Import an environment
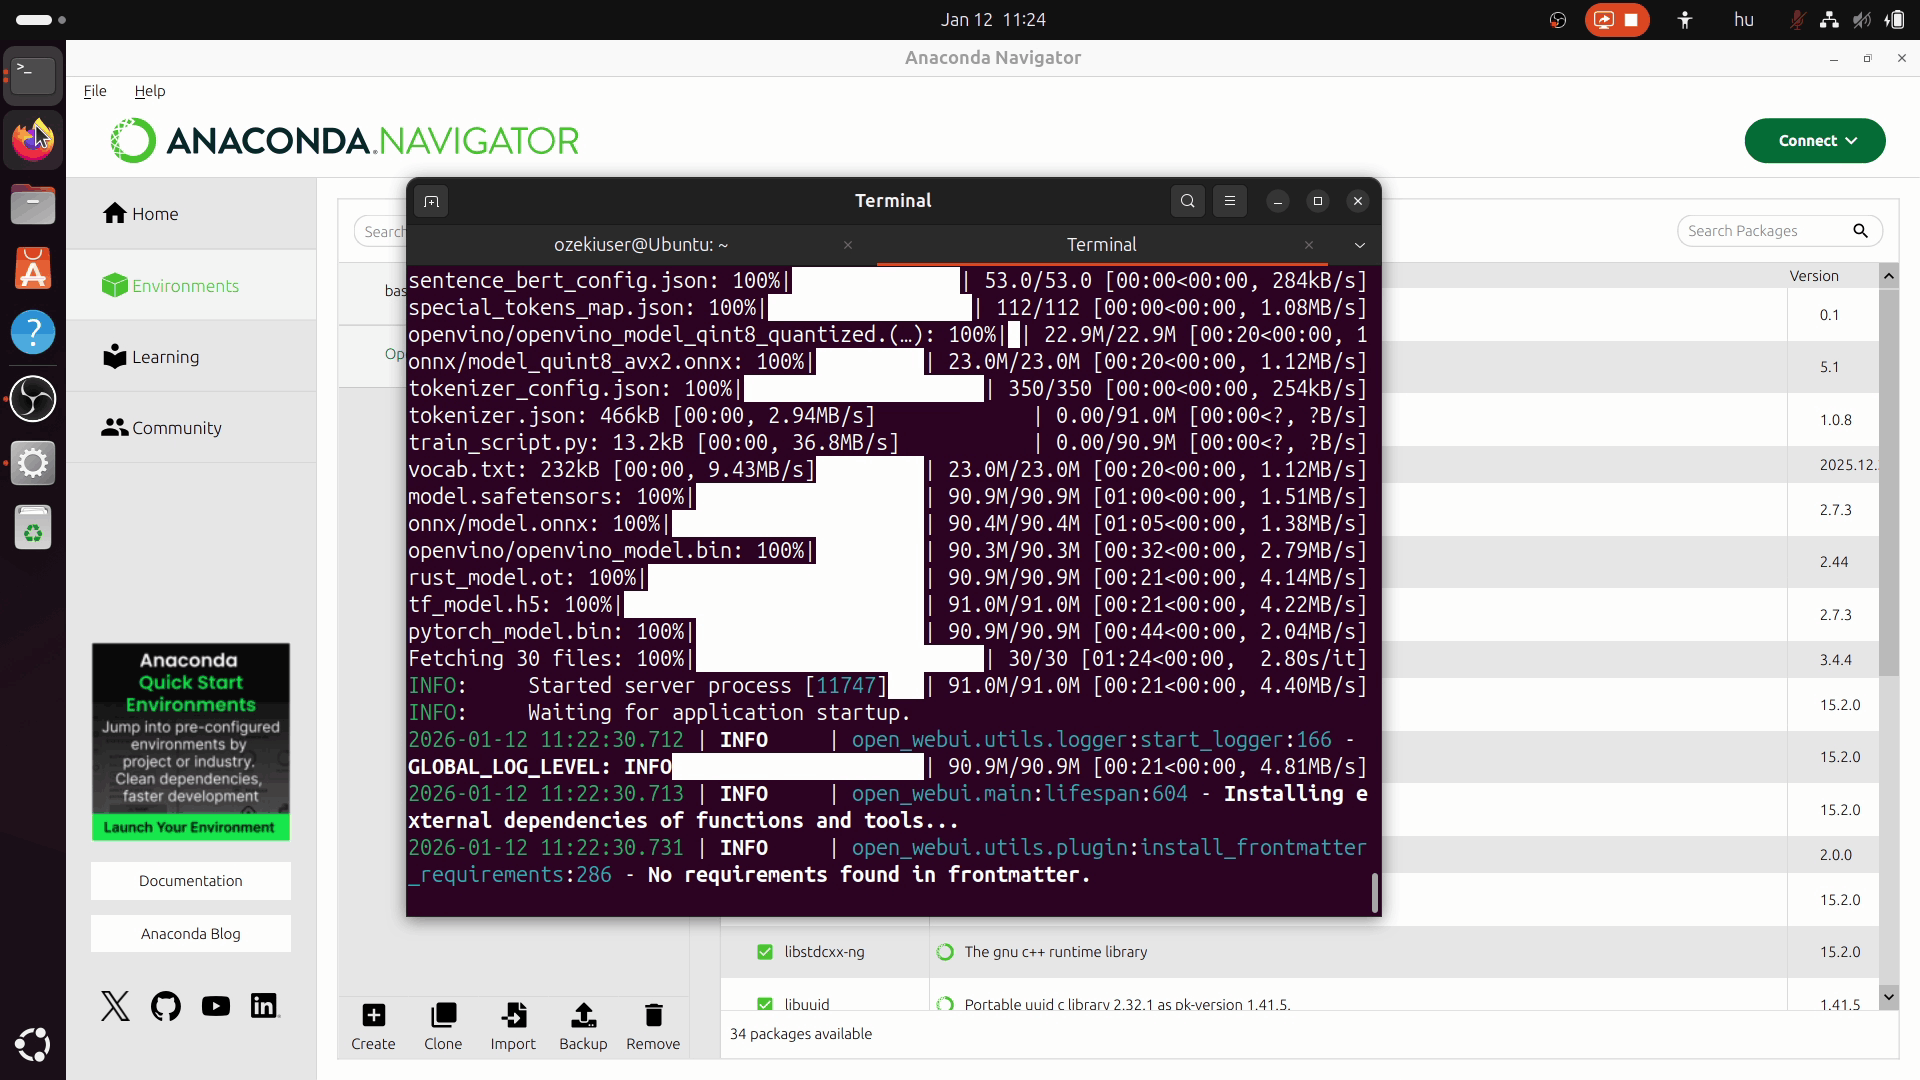 pyautogui.click(x=513, y=1026)
